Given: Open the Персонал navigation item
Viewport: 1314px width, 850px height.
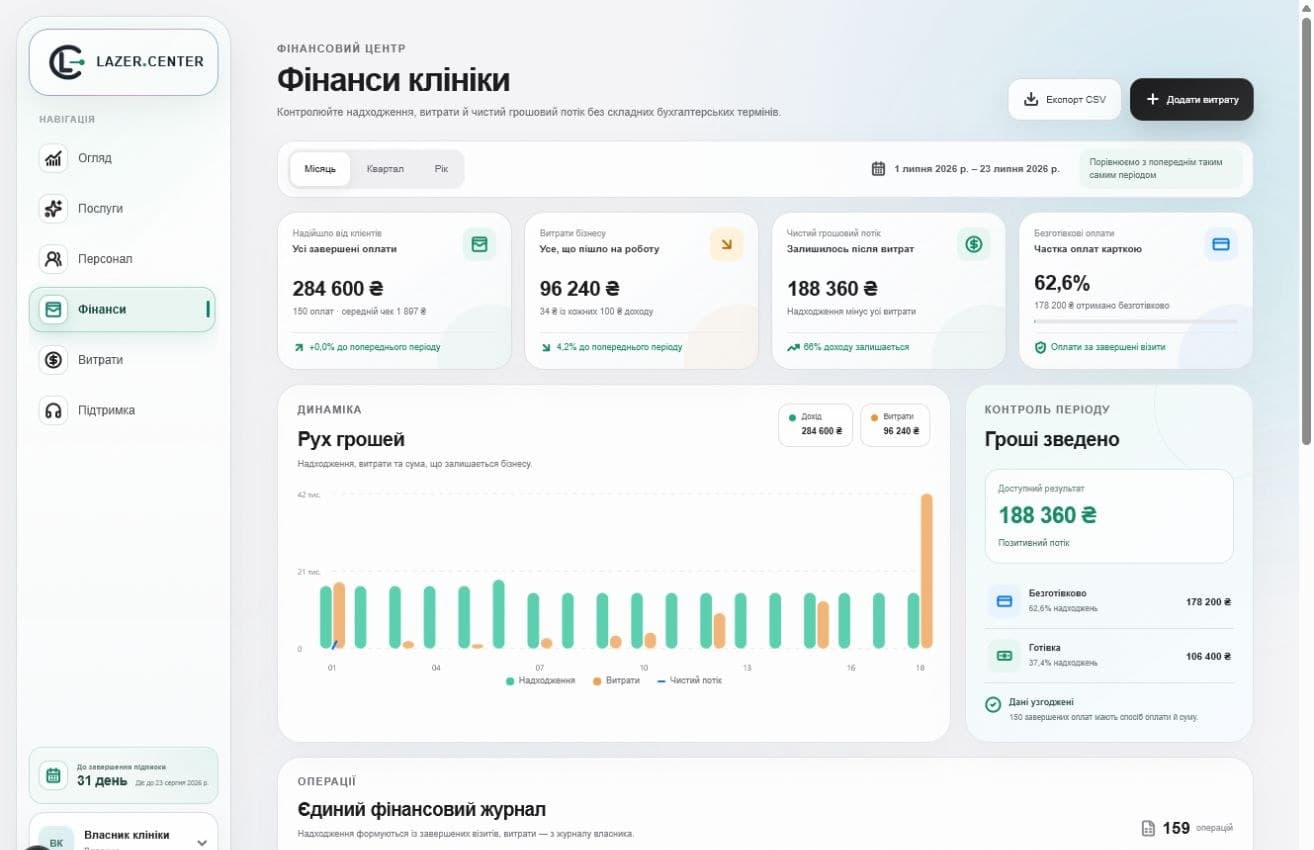Looking at the screenshot, I should [123, 259].
